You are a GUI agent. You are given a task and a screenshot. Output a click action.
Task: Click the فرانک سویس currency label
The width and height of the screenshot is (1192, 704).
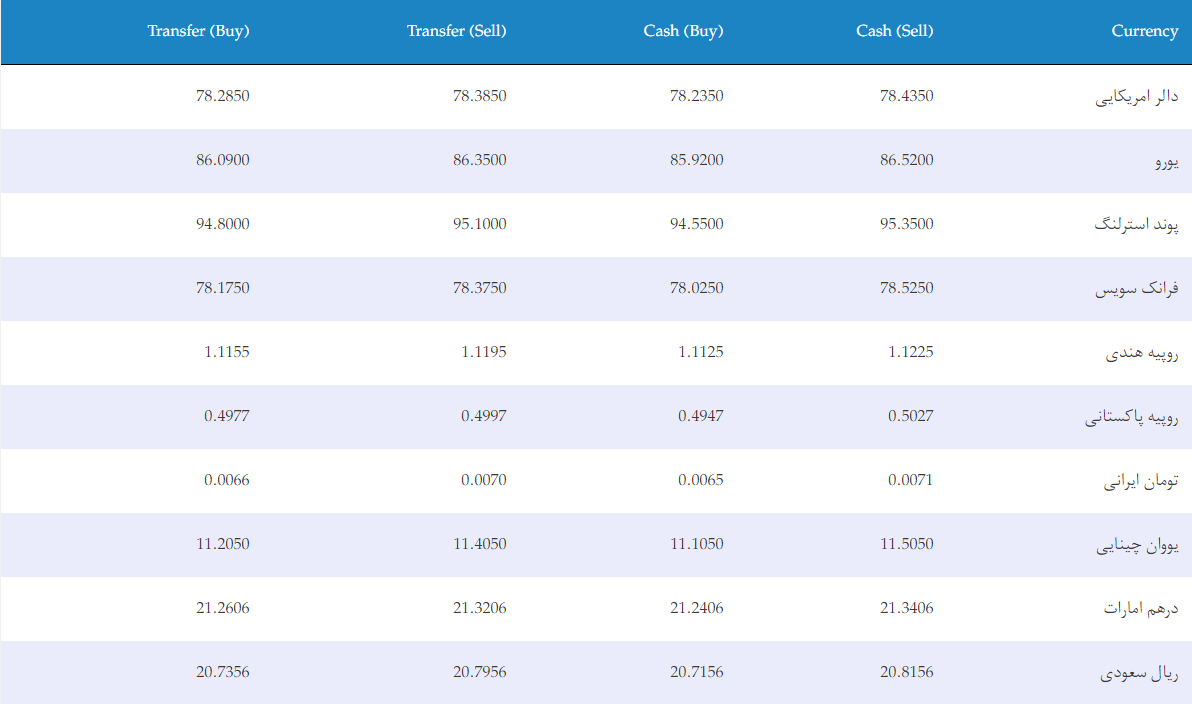click(1137, 288)
